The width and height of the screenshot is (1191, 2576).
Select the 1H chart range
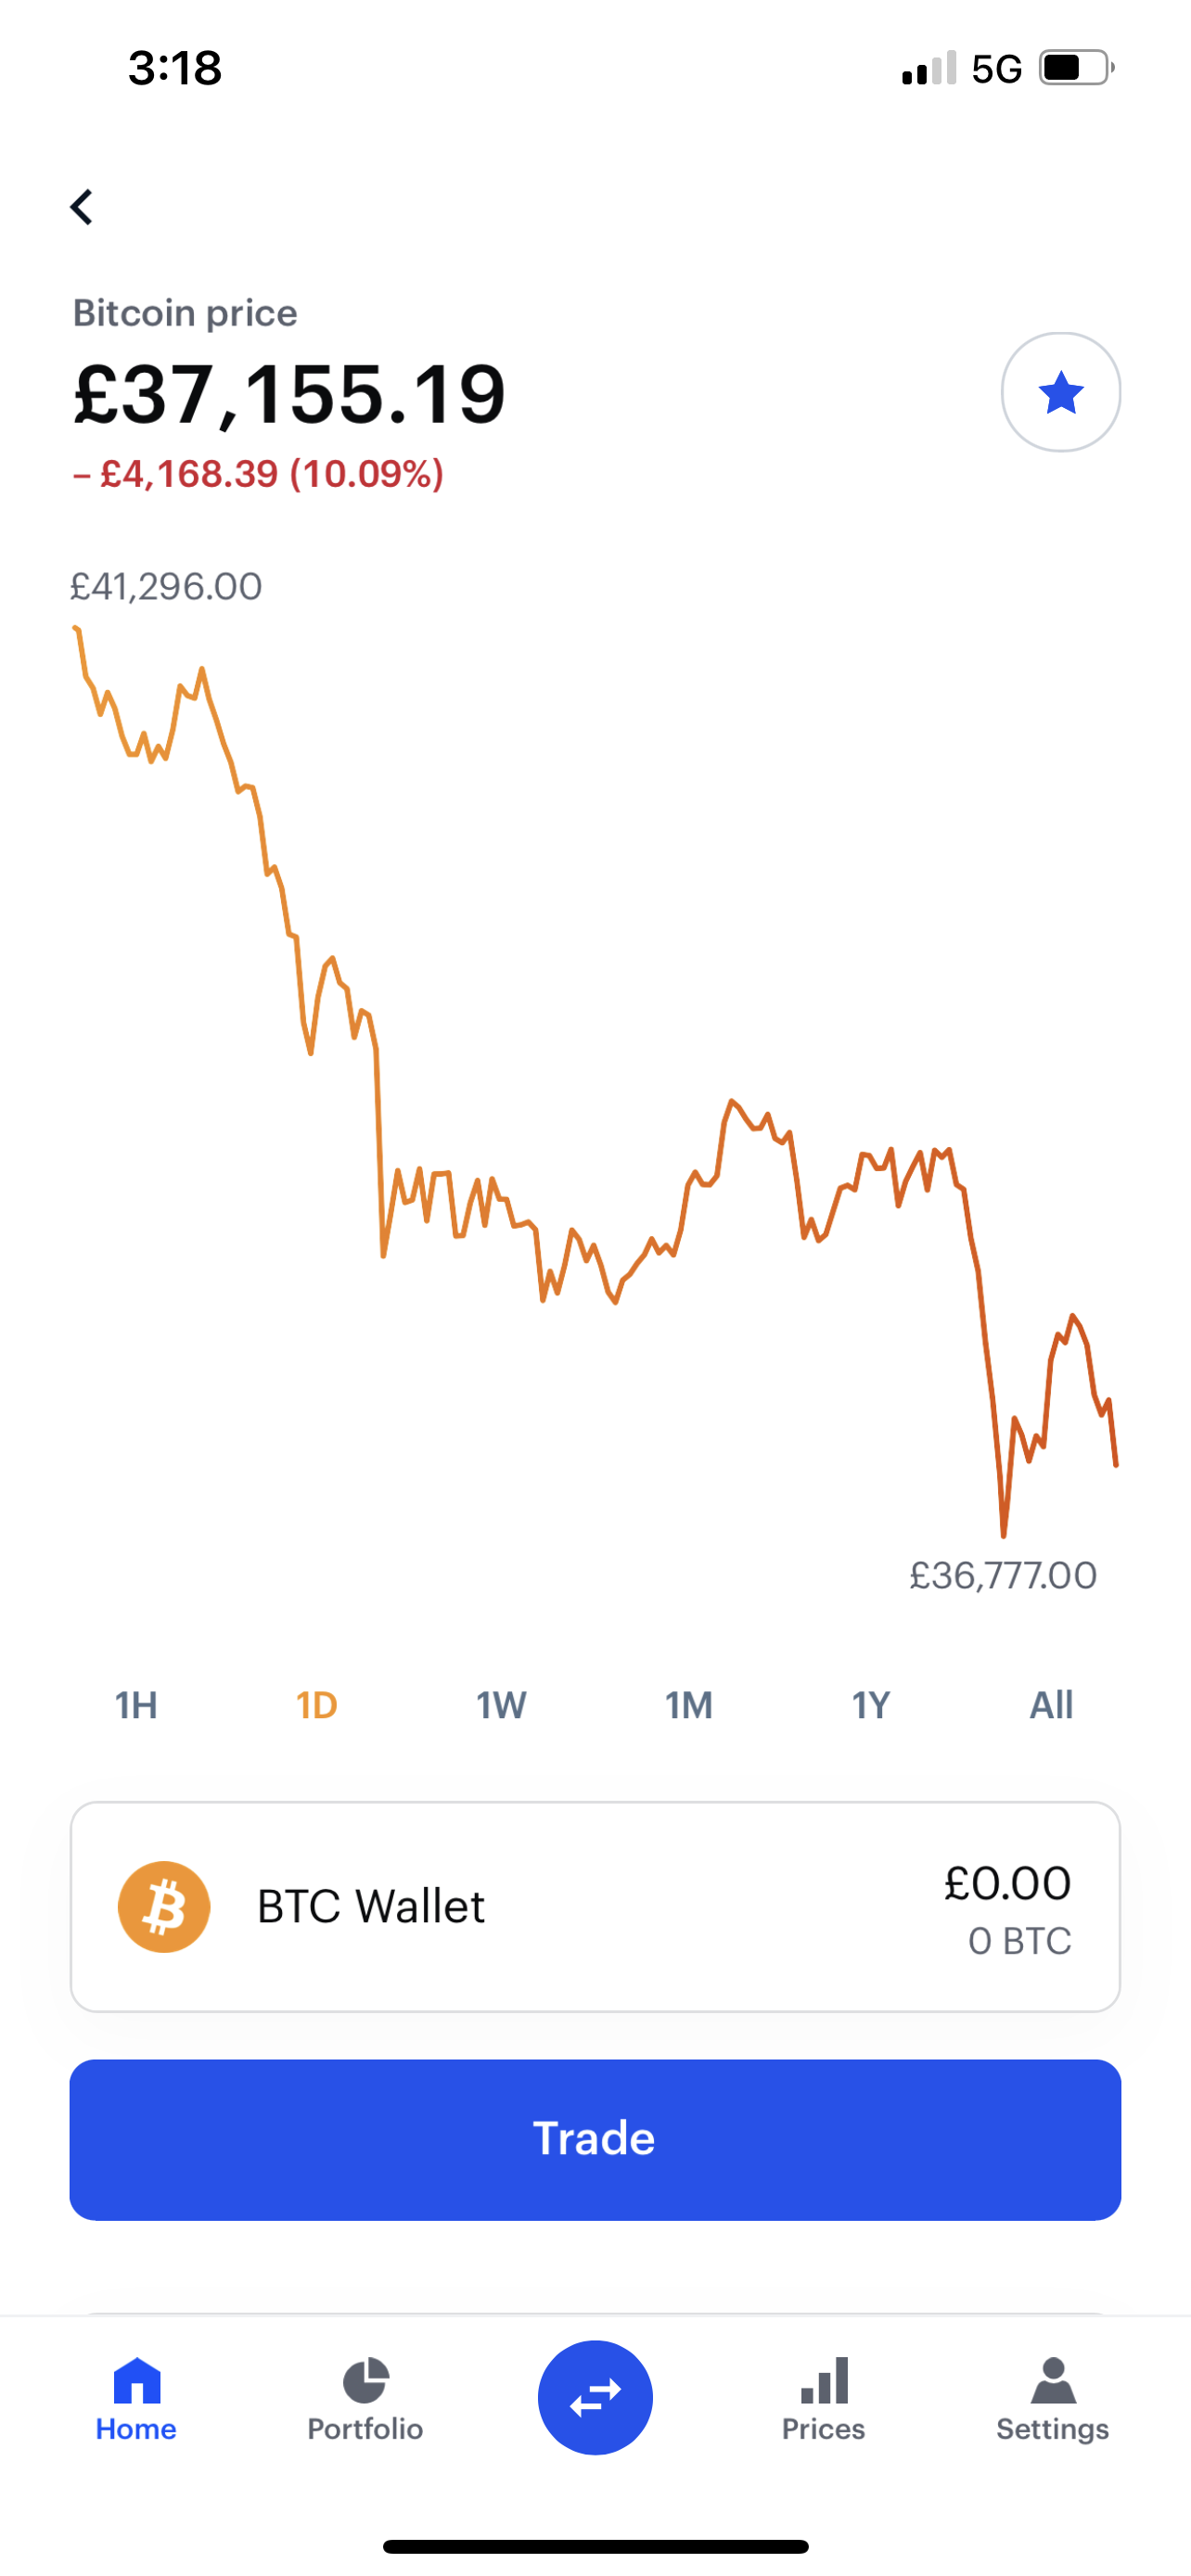[x=136, y=1705]
